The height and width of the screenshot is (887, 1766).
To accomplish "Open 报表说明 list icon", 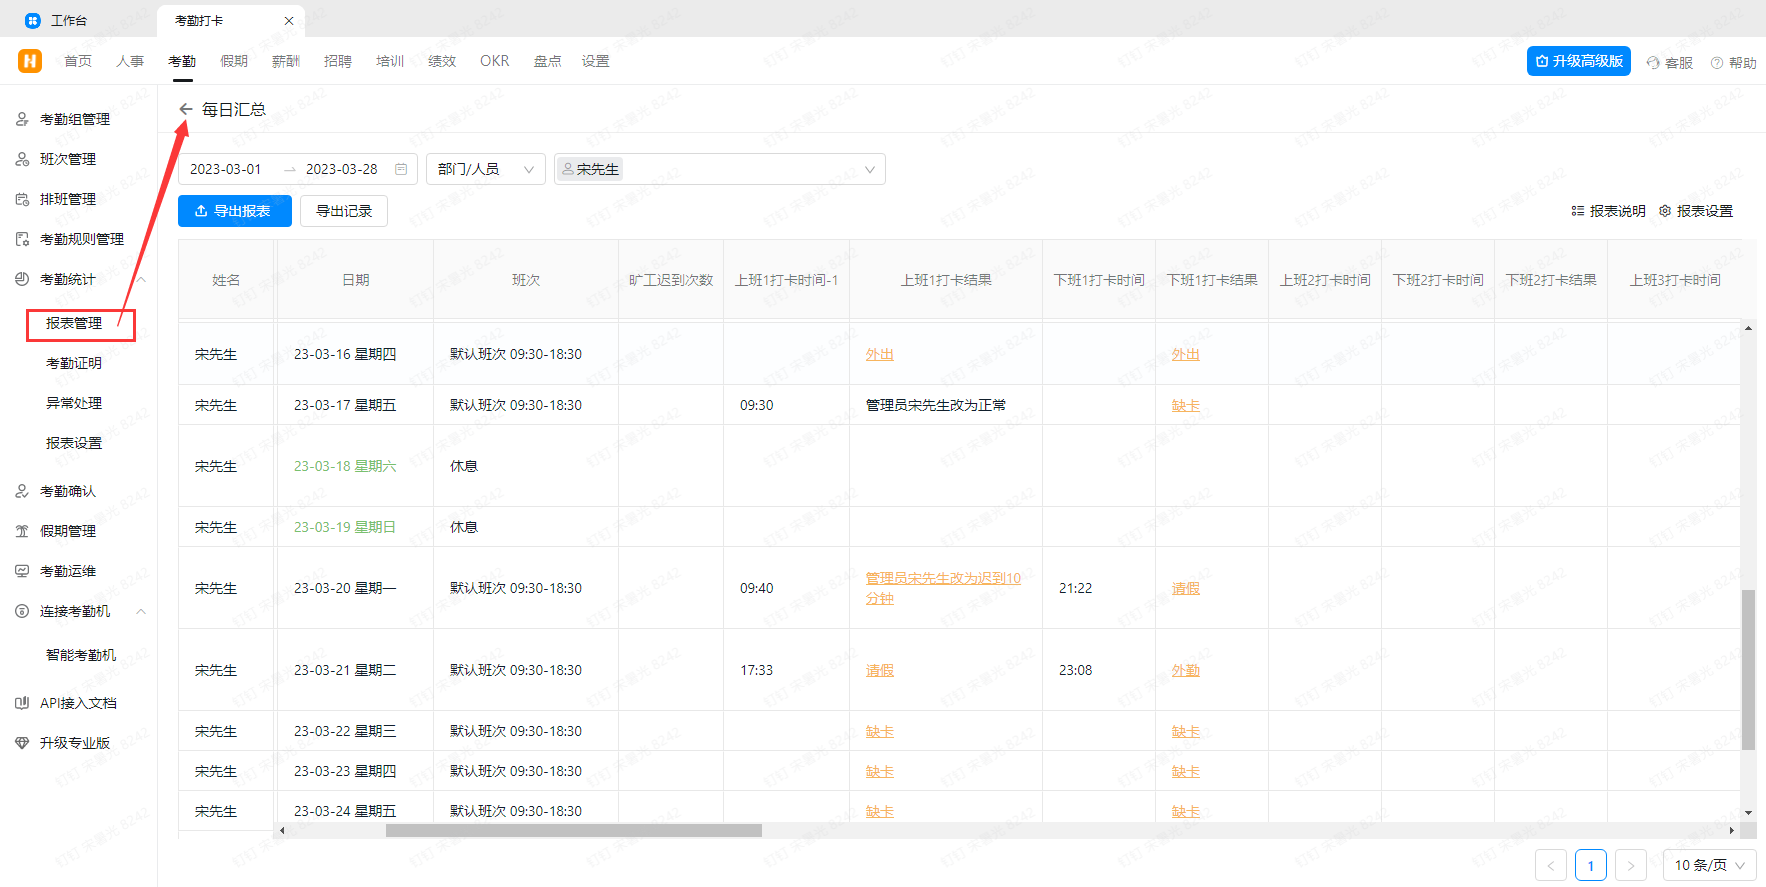I will point(1578,211).
